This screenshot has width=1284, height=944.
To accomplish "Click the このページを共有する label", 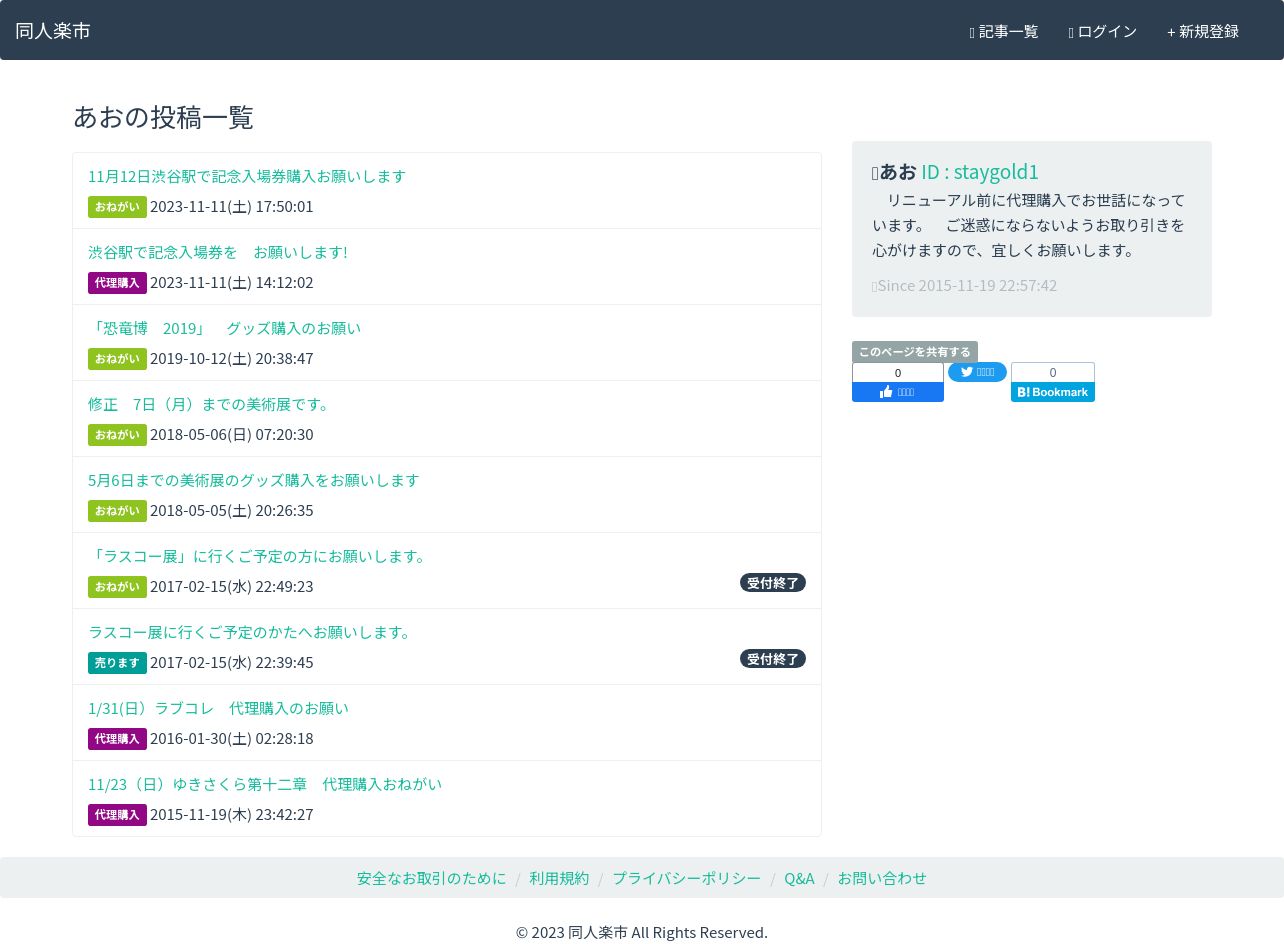I will pyautogui.click(x=914, y=352).
